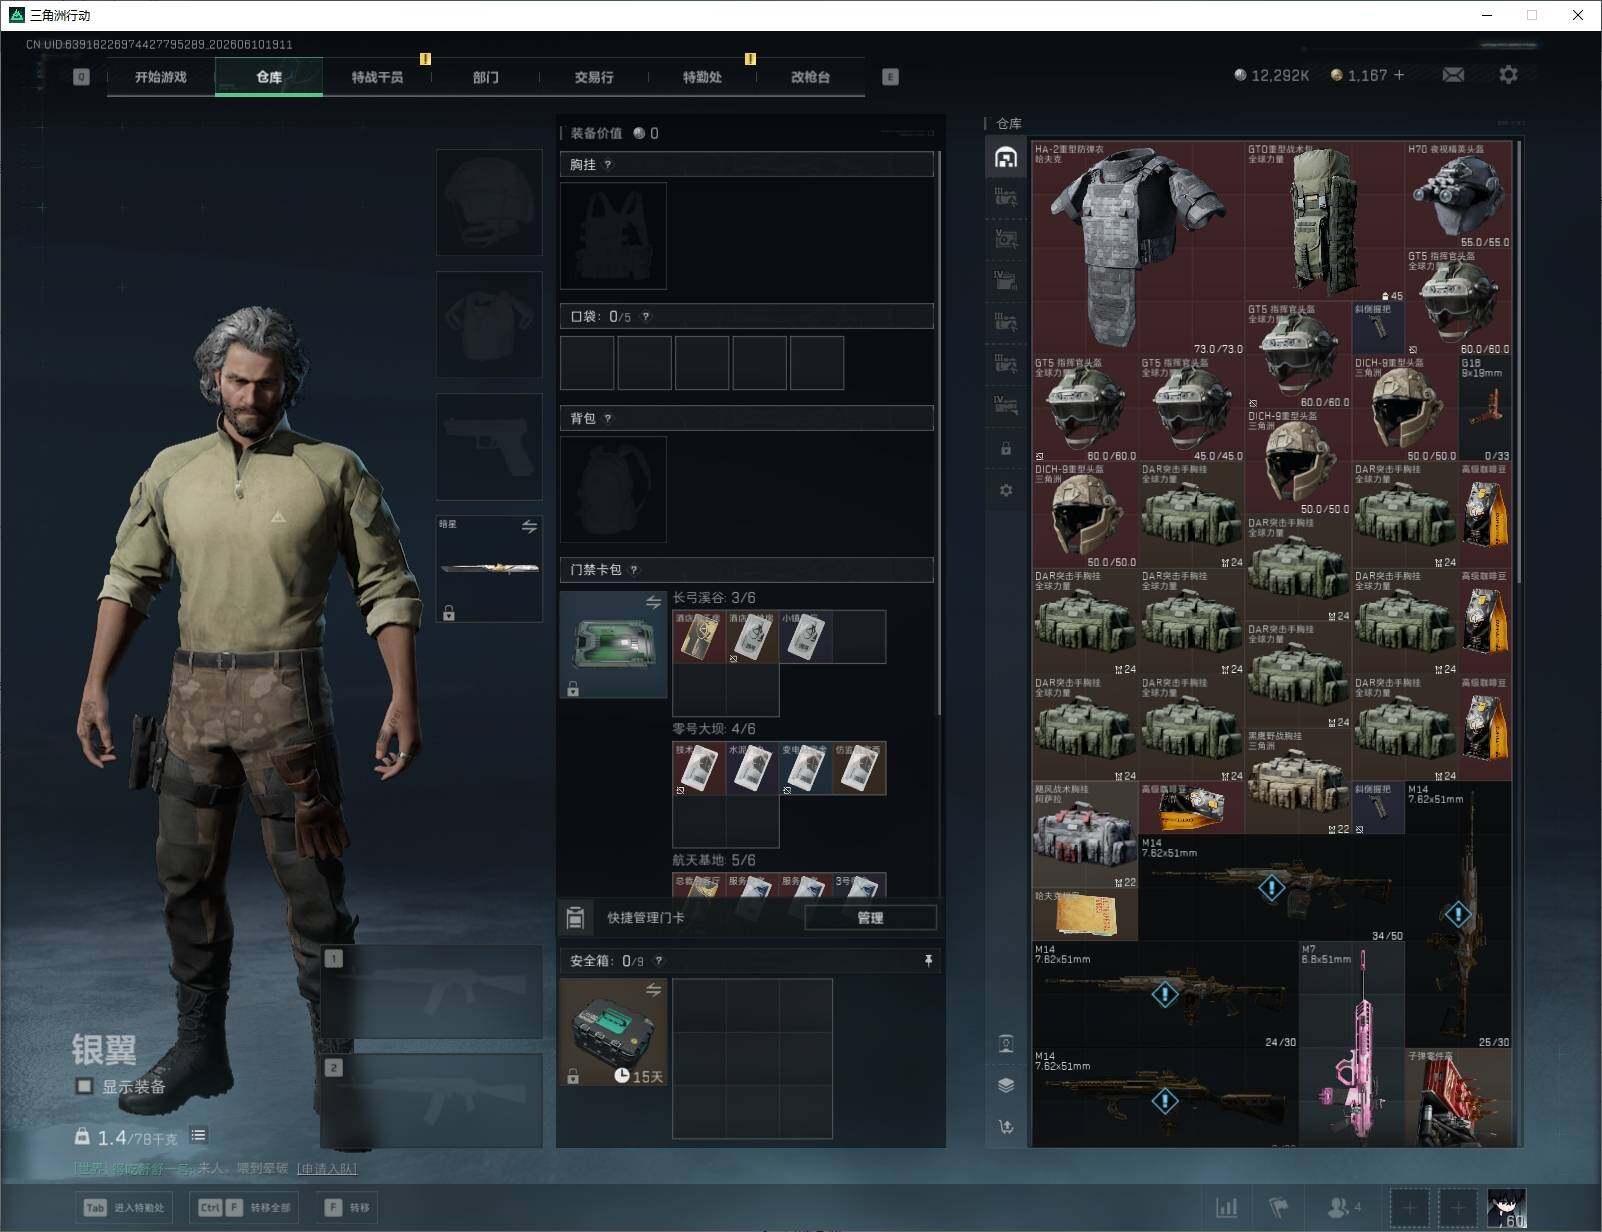Select the empty chest rig slot
Screen dimensions: 1602x1232
point(613,236)
